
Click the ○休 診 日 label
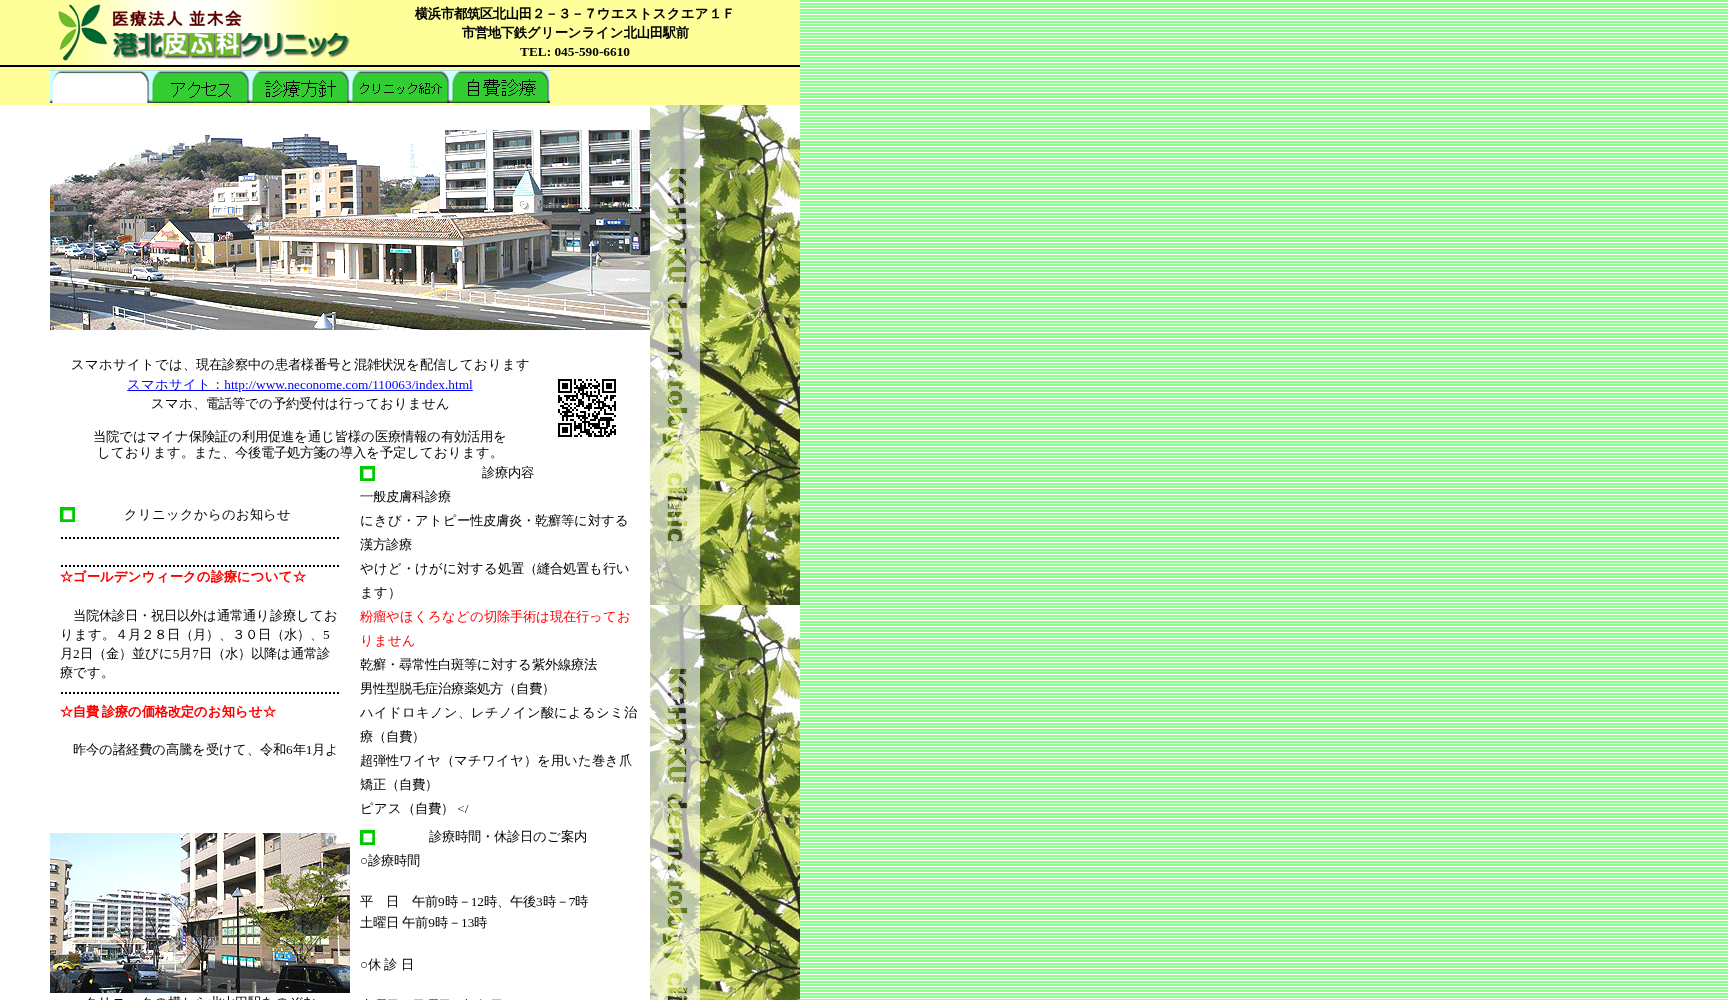(x=387, y=965)
